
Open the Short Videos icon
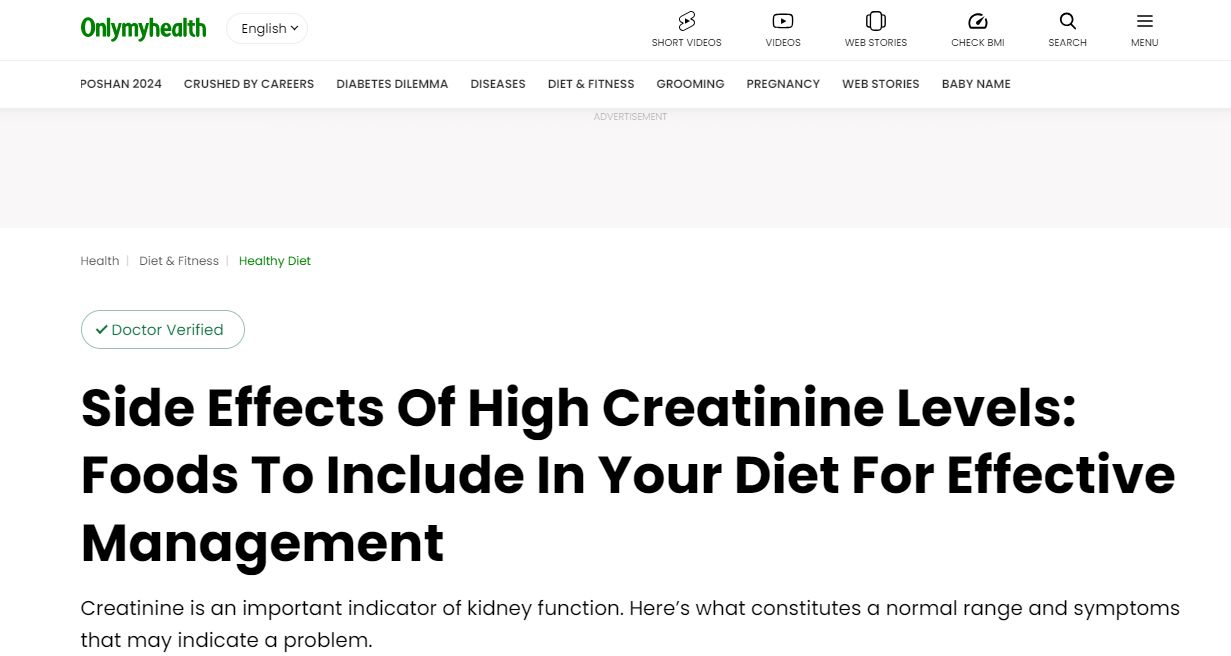coord(686,21)
